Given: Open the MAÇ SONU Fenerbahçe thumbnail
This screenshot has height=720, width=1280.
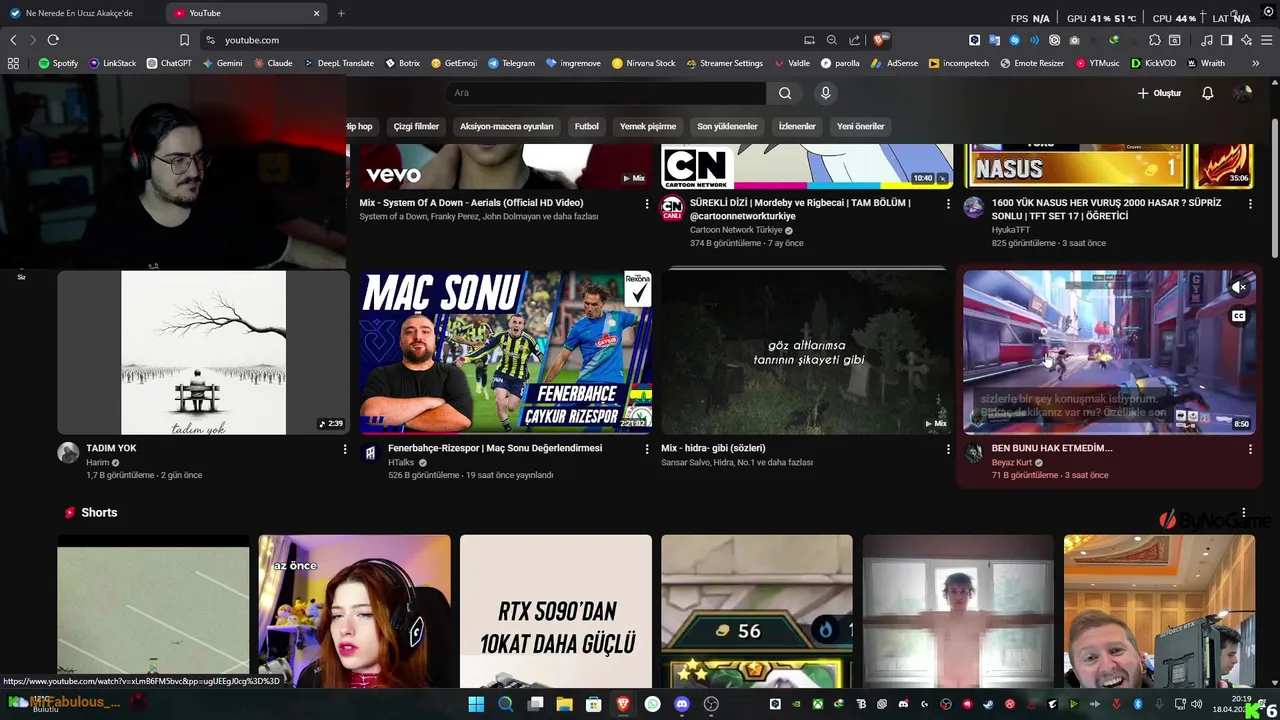Looking at the screenshot, I should coord(506,352).
